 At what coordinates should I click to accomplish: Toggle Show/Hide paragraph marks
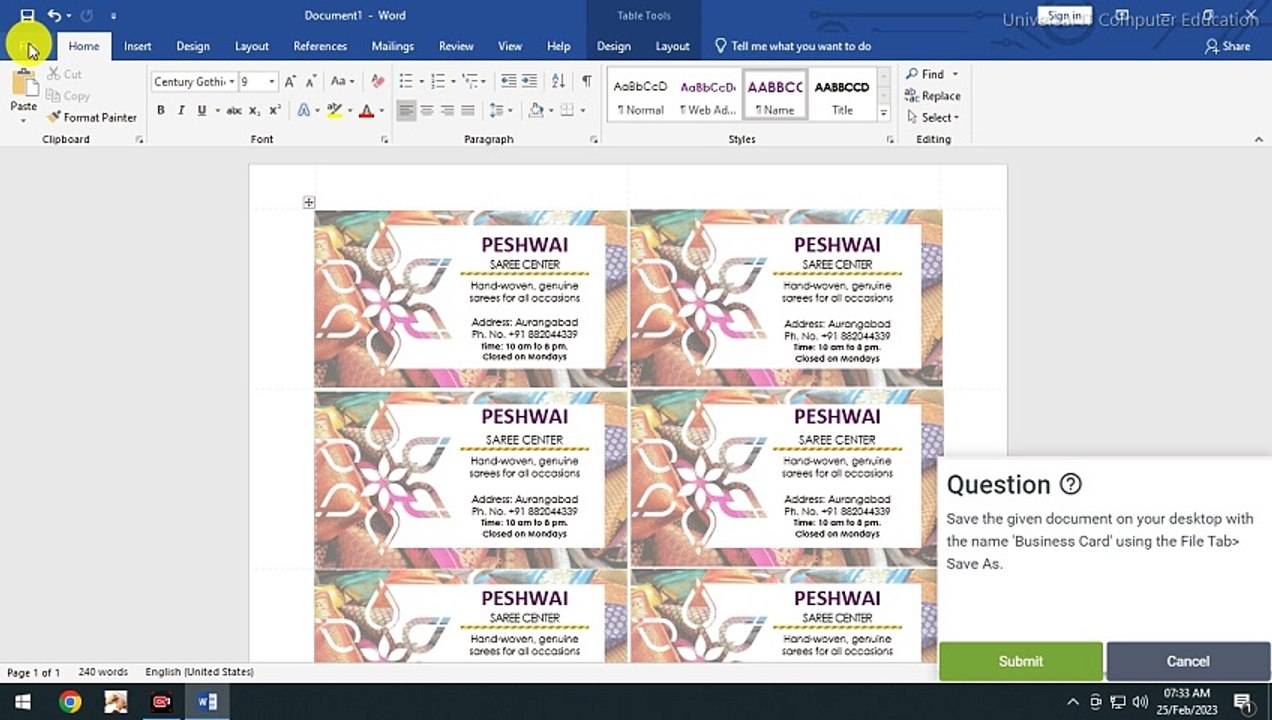[586, 82]
